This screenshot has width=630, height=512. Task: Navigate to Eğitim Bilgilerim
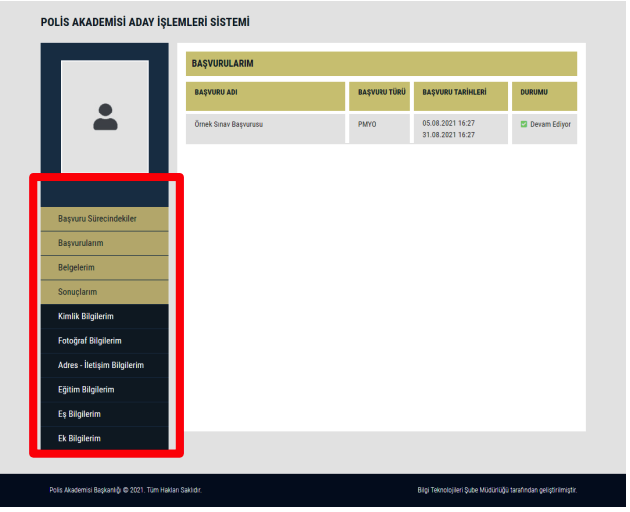(86, 389)
